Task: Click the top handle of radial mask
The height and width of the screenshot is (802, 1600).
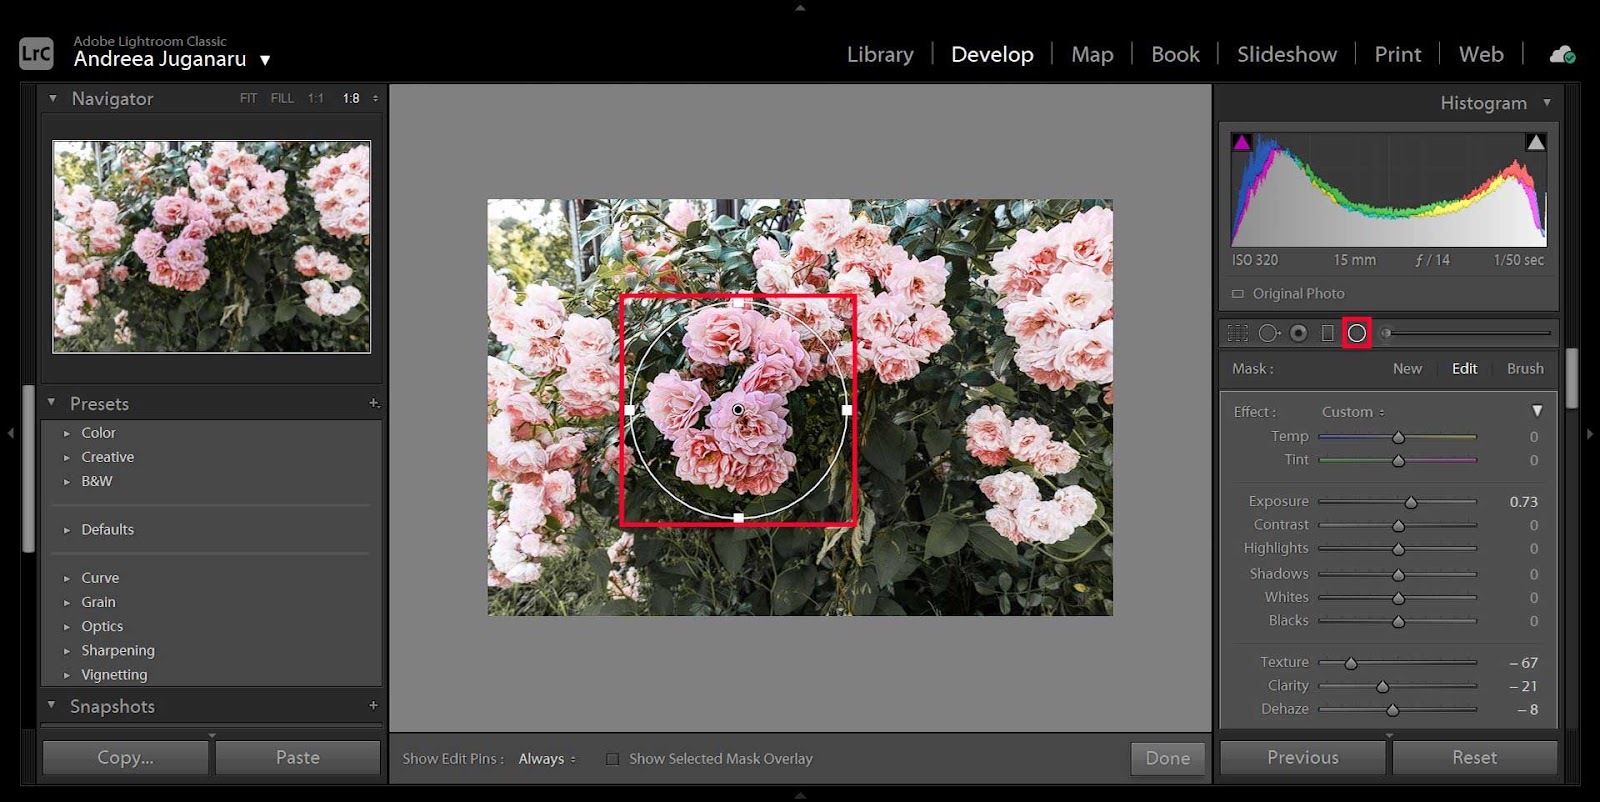Action: pos(738,302)
